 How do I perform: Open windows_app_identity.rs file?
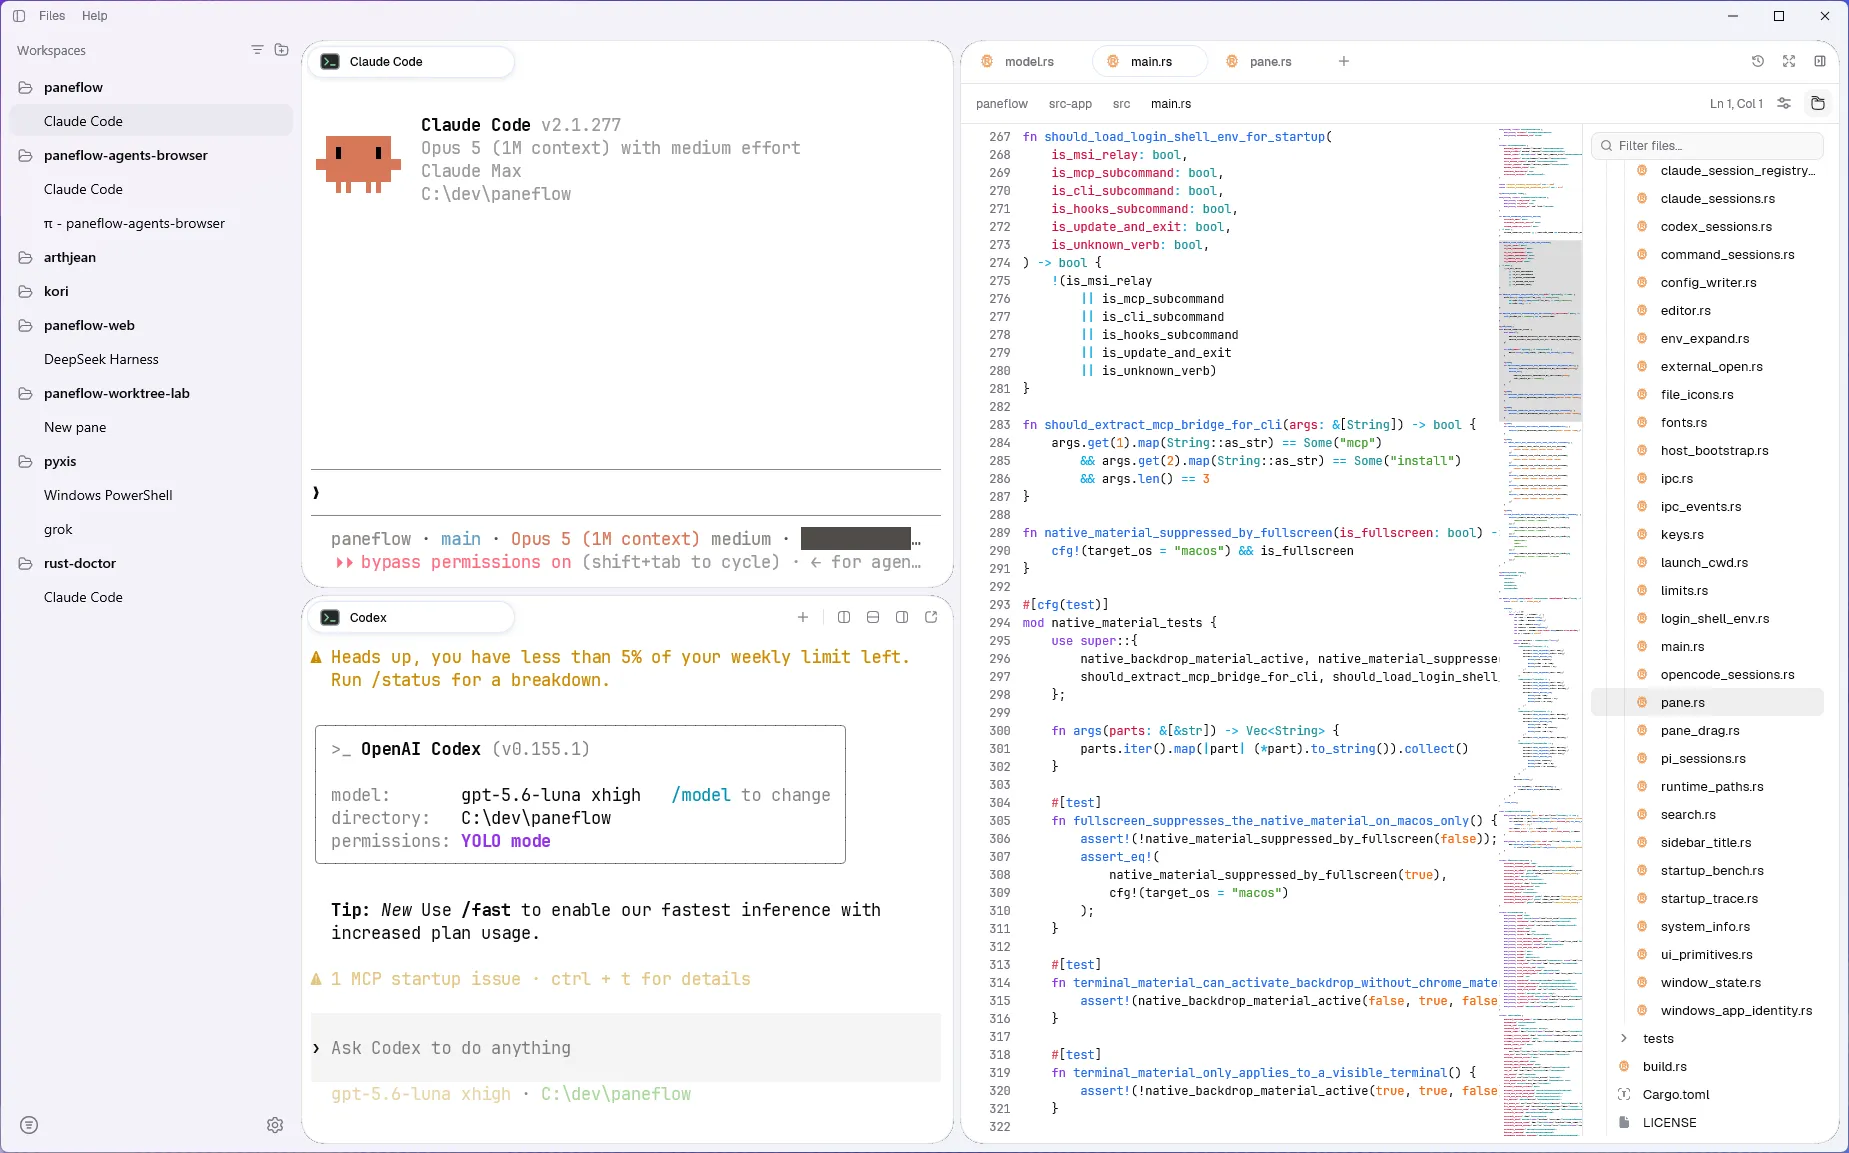pos(1736,1010)
